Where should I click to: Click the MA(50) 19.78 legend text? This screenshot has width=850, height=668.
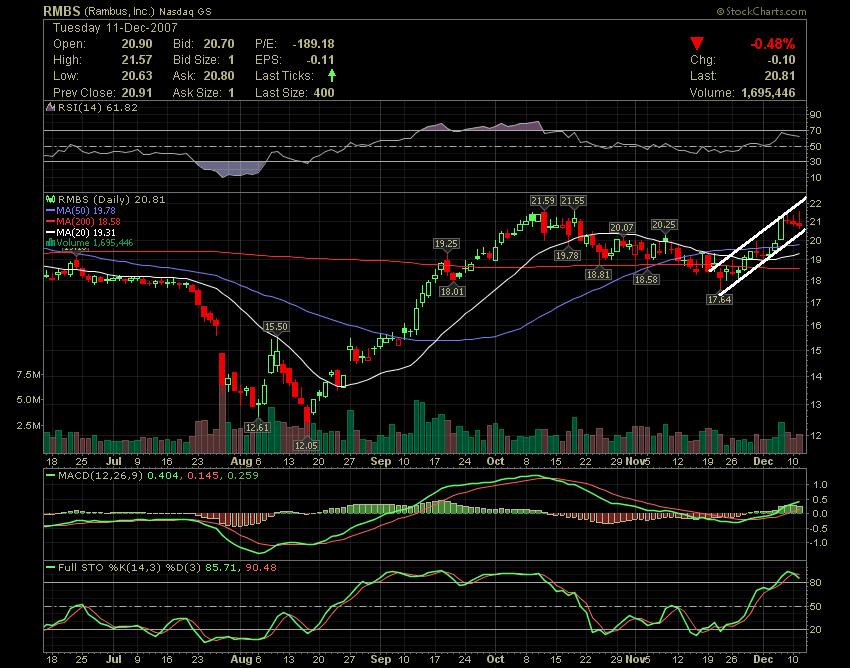86,210
